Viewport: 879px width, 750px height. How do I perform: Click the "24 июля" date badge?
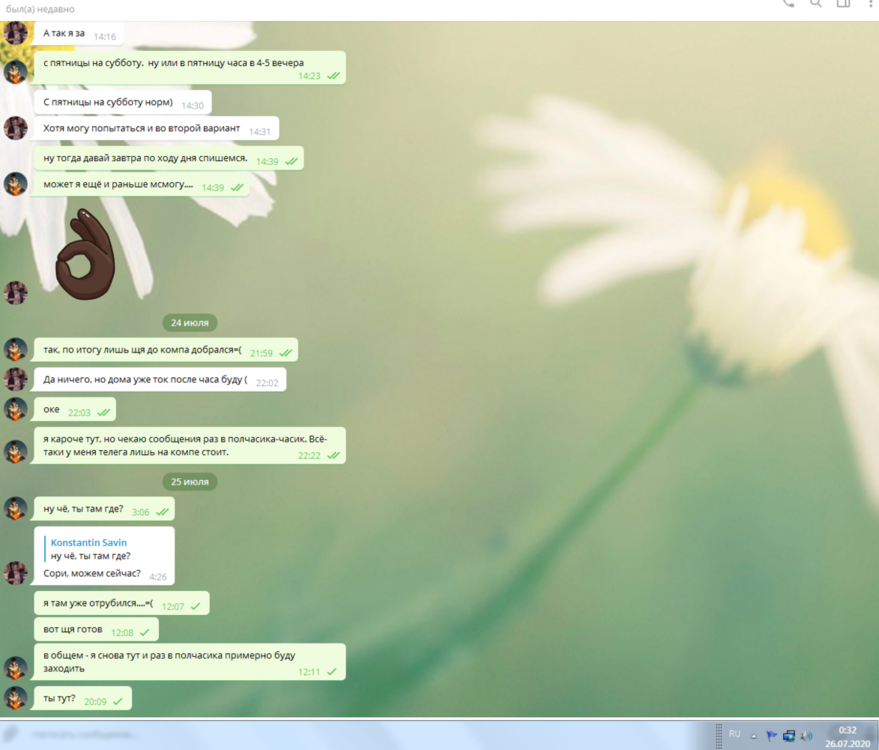[190, 322]
